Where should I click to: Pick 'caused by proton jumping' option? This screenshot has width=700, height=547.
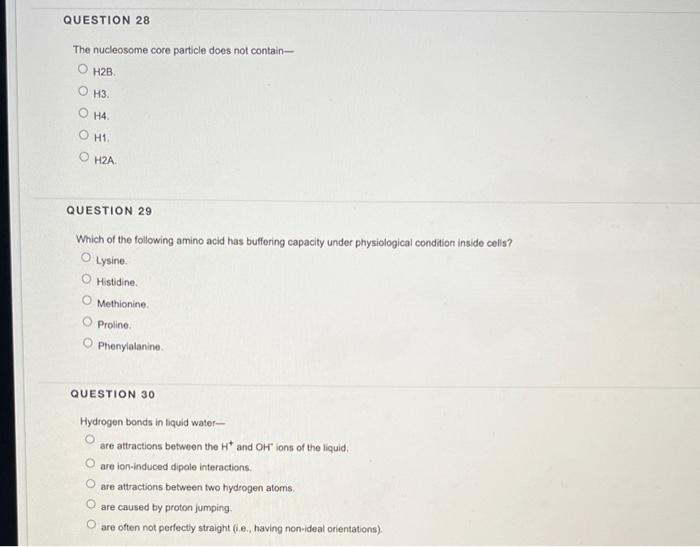pyautogui.click(x=91, y=504)
